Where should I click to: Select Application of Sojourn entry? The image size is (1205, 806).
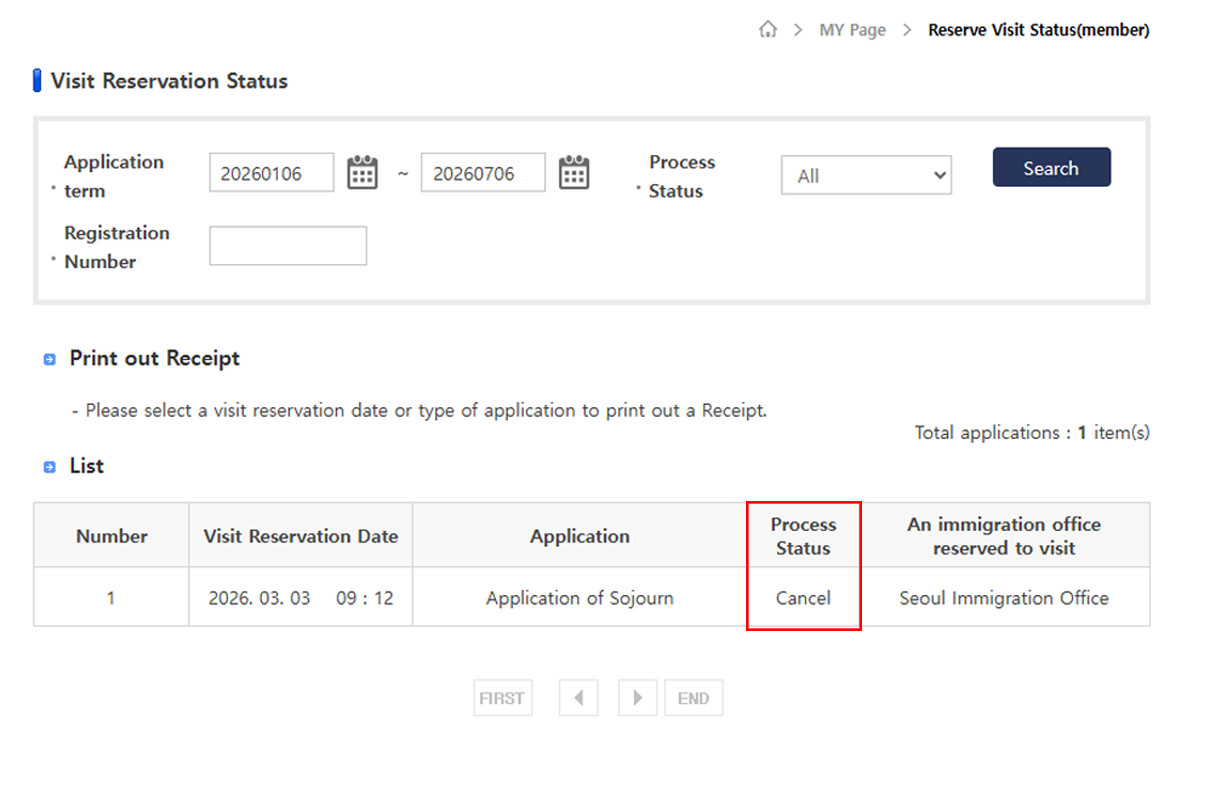(x=579, y=598)
